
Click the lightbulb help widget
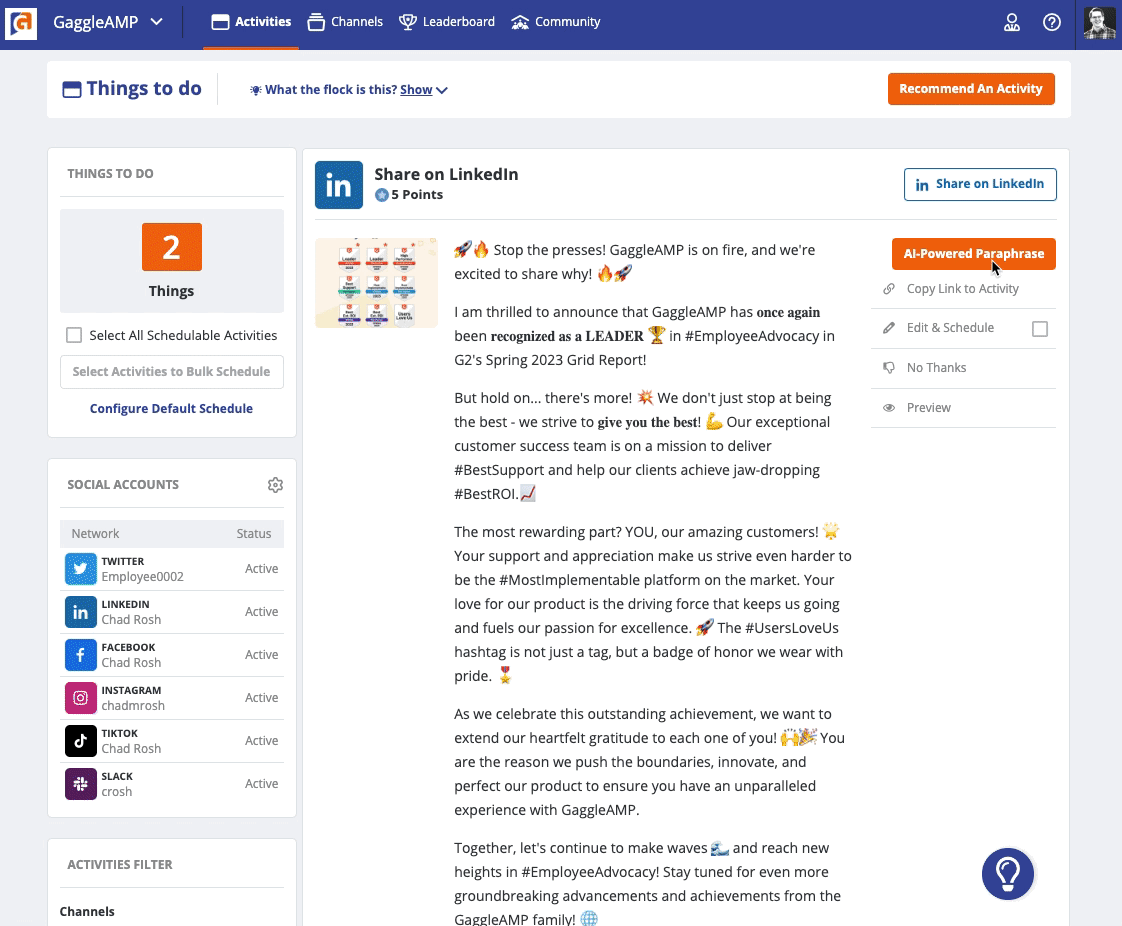(x=1008, y=874)
